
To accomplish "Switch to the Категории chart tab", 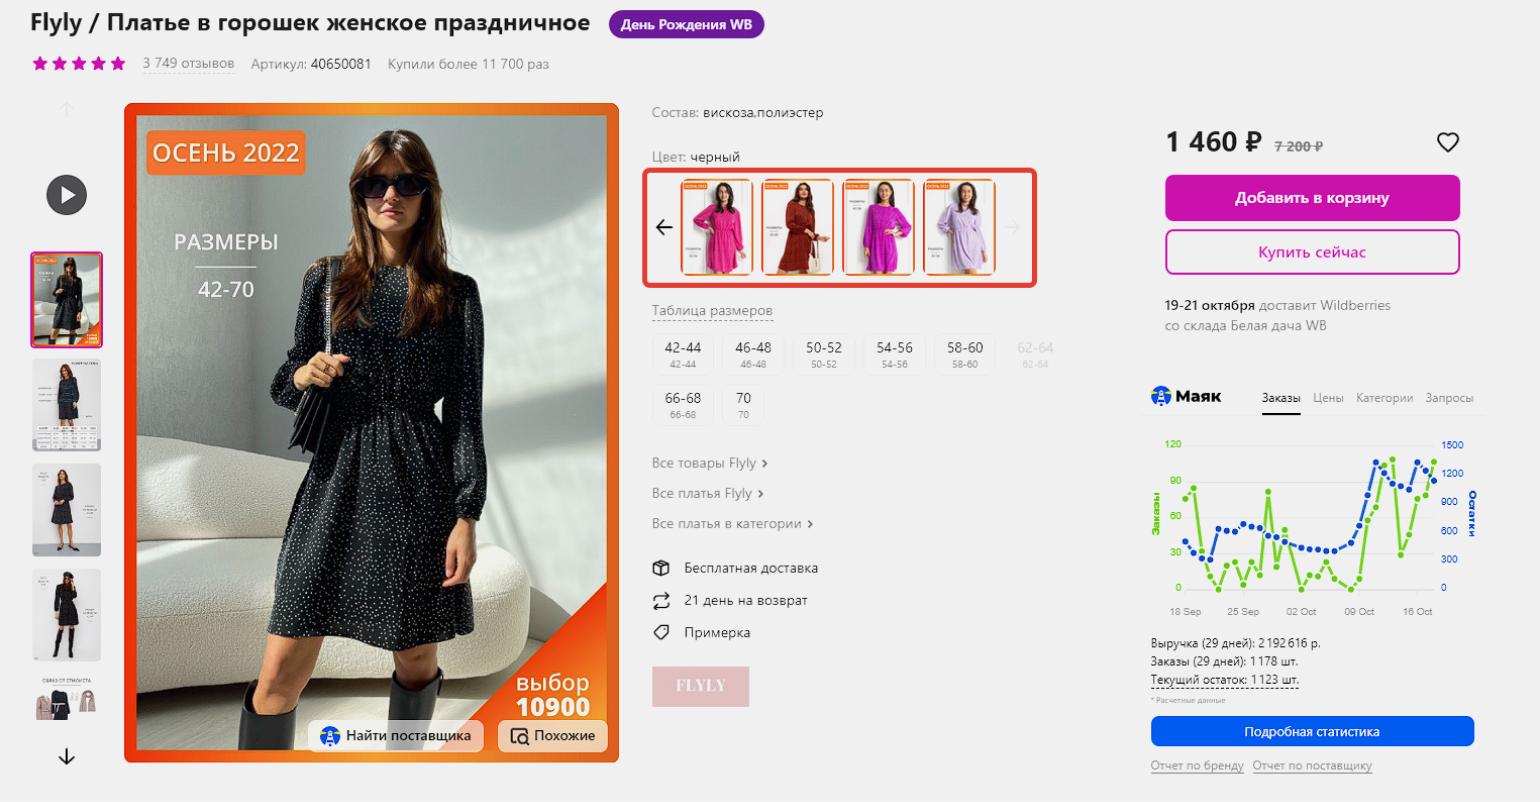I will pyautogui.click(x=1384, y=398).
